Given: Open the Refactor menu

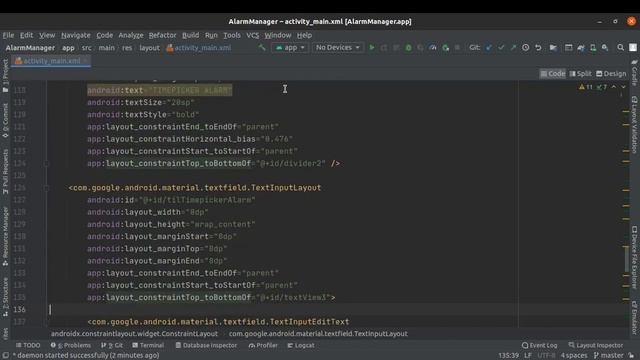Looking at the screenshot, I should coord(162,36).
